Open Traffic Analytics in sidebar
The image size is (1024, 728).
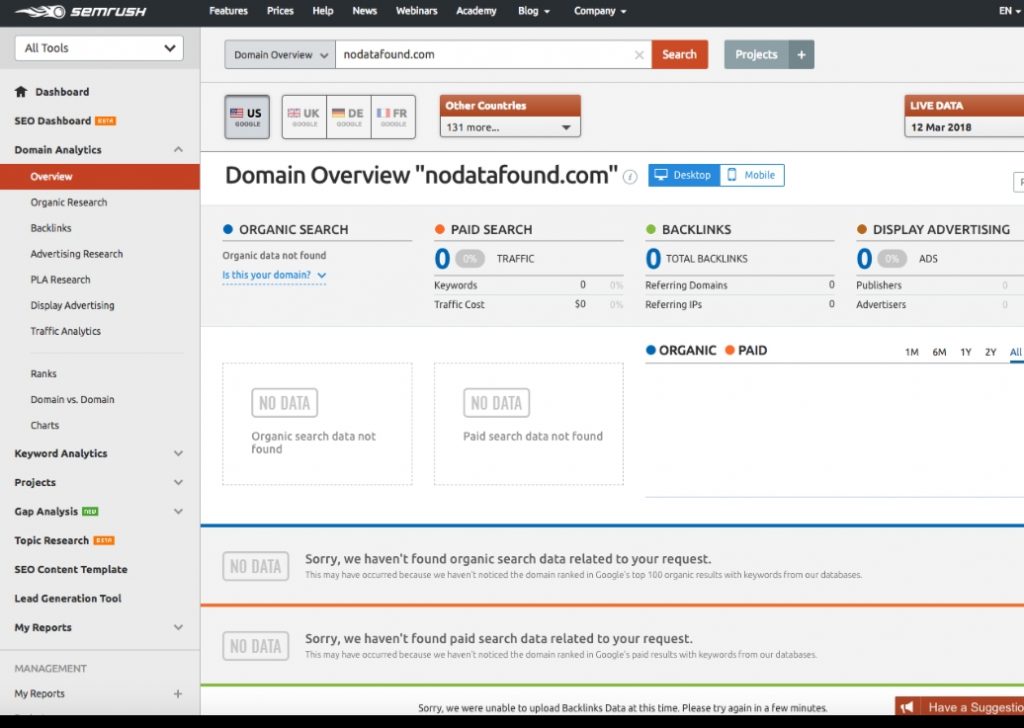(65, 331)
